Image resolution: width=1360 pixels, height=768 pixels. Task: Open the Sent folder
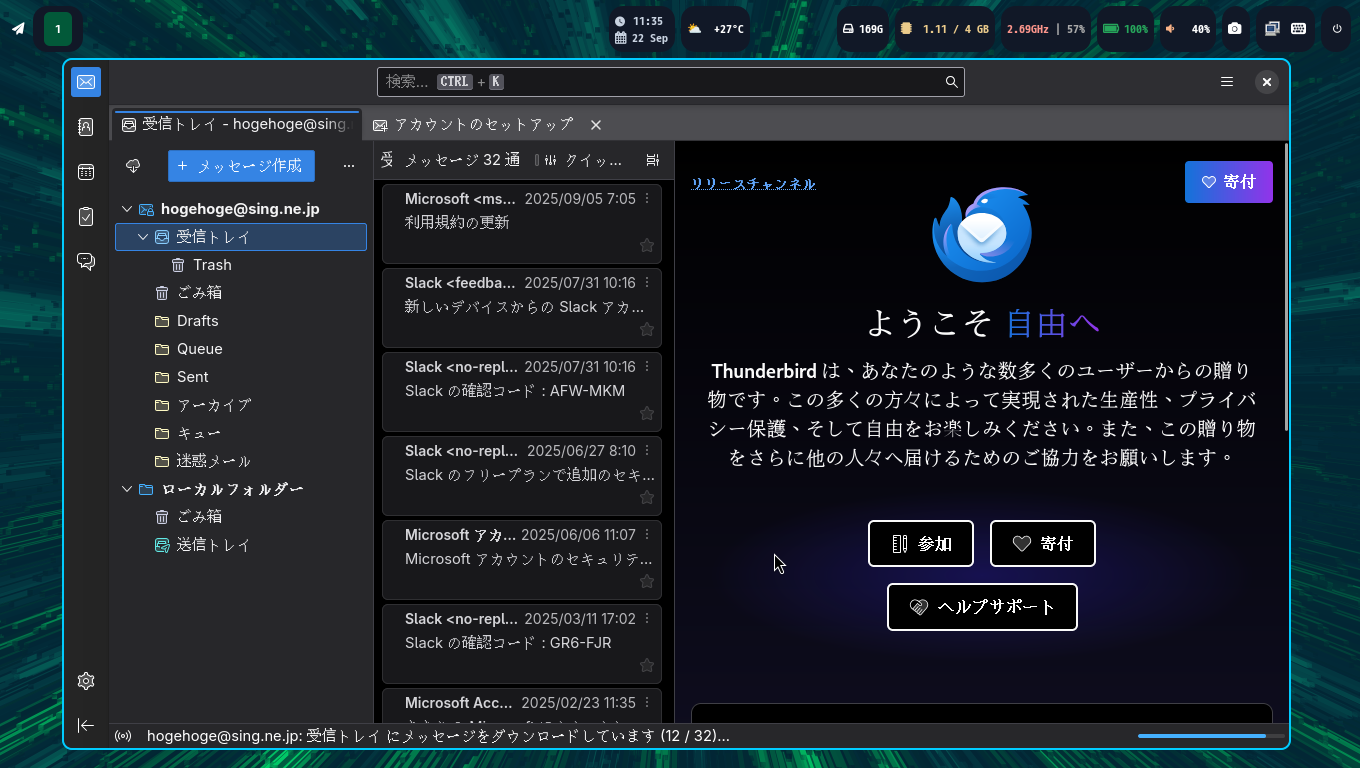[x=241, y=377]
